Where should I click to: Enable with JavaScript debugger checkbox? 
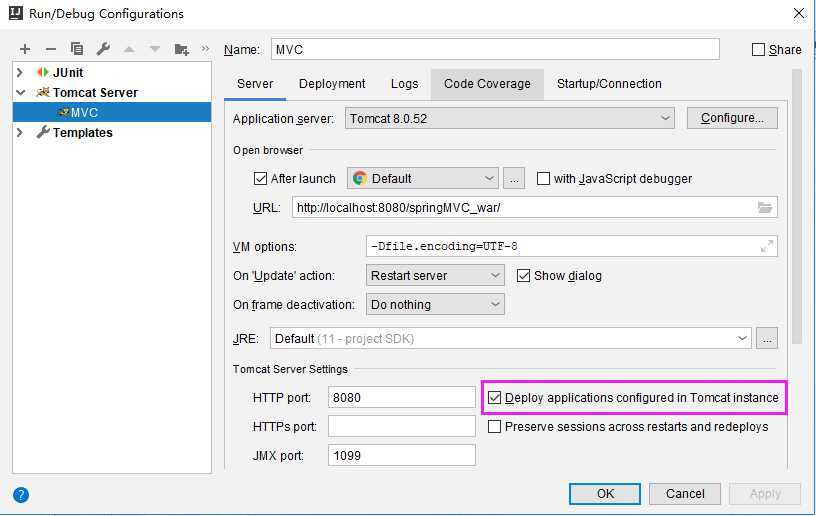coord(543,178)
